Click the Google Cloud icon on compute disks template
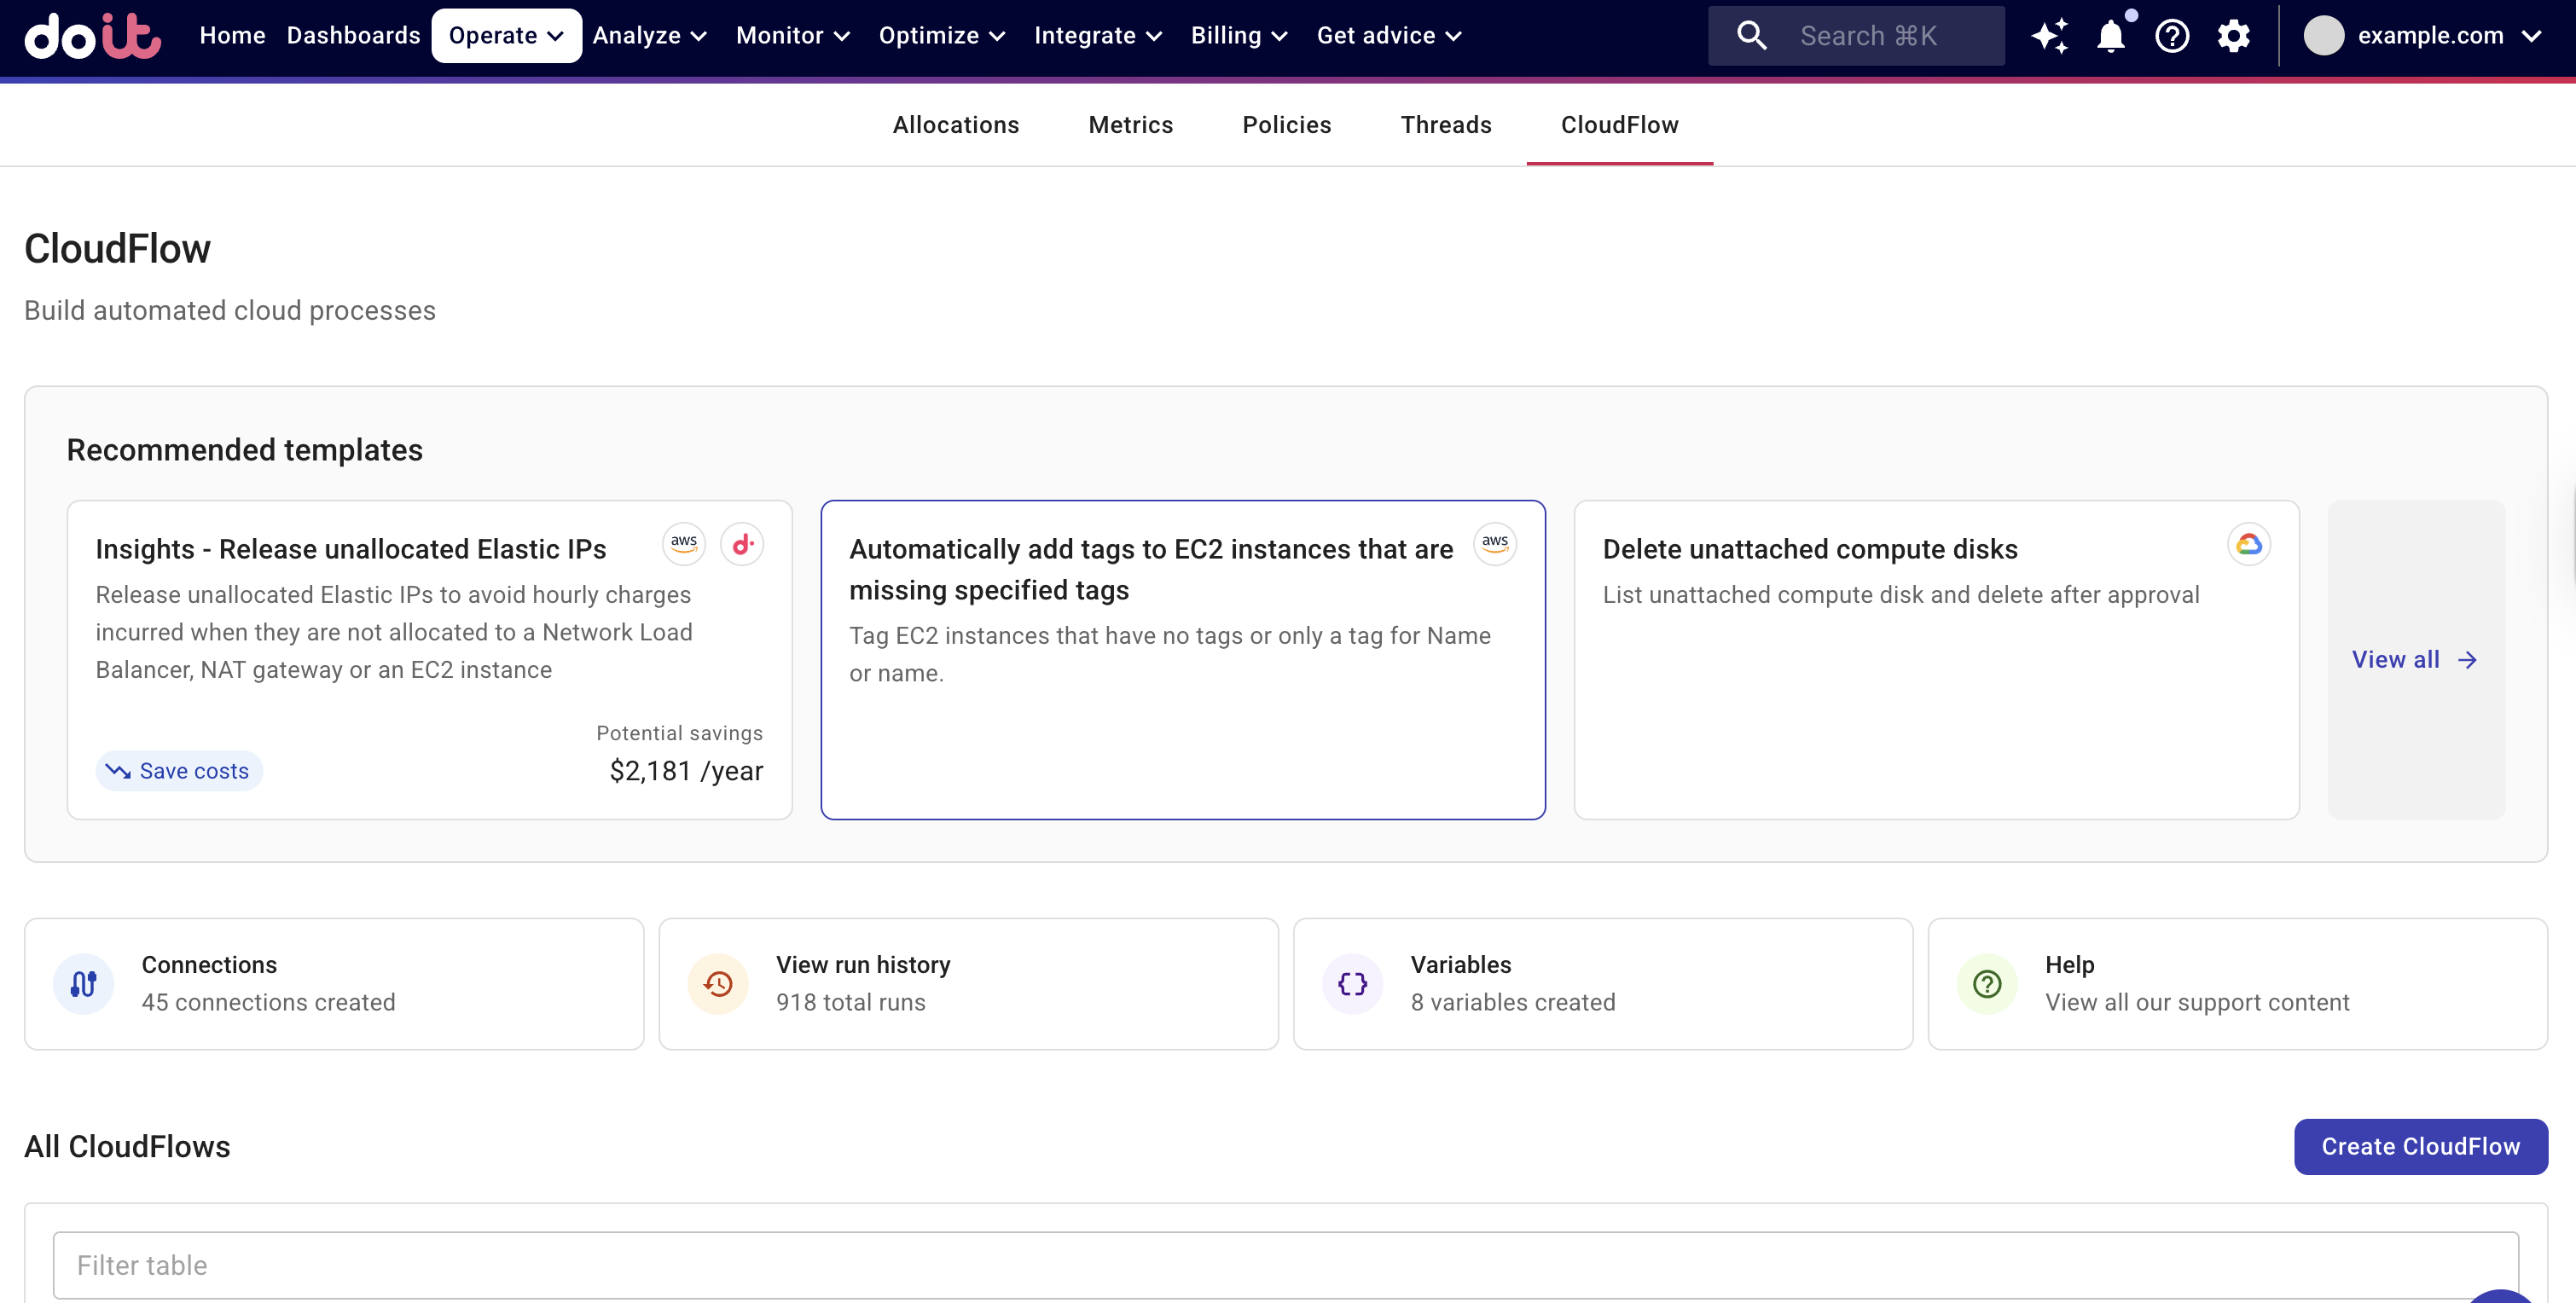Image resolution: width=2576 pixels, height=1303 pixels. (2249, 544)
